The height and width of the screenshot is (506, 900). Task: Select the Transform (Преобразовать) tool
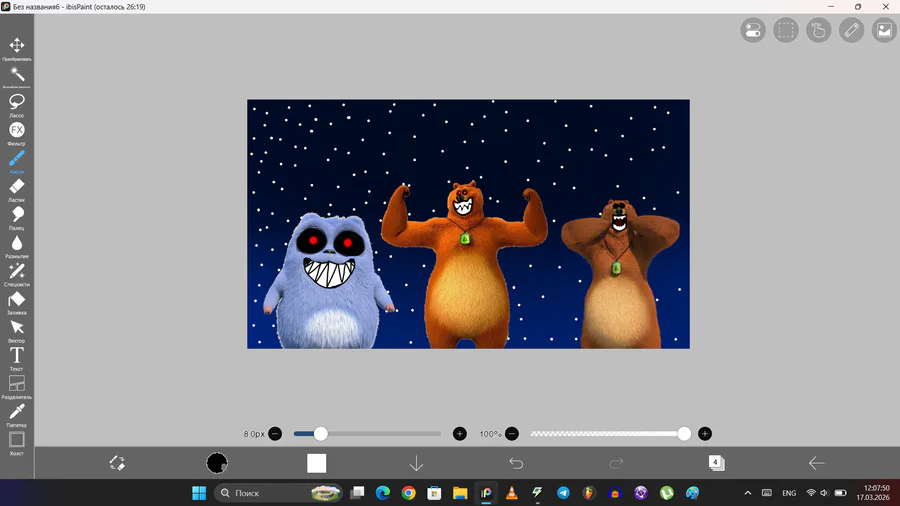pyautogui.click(x=17, y=49)
